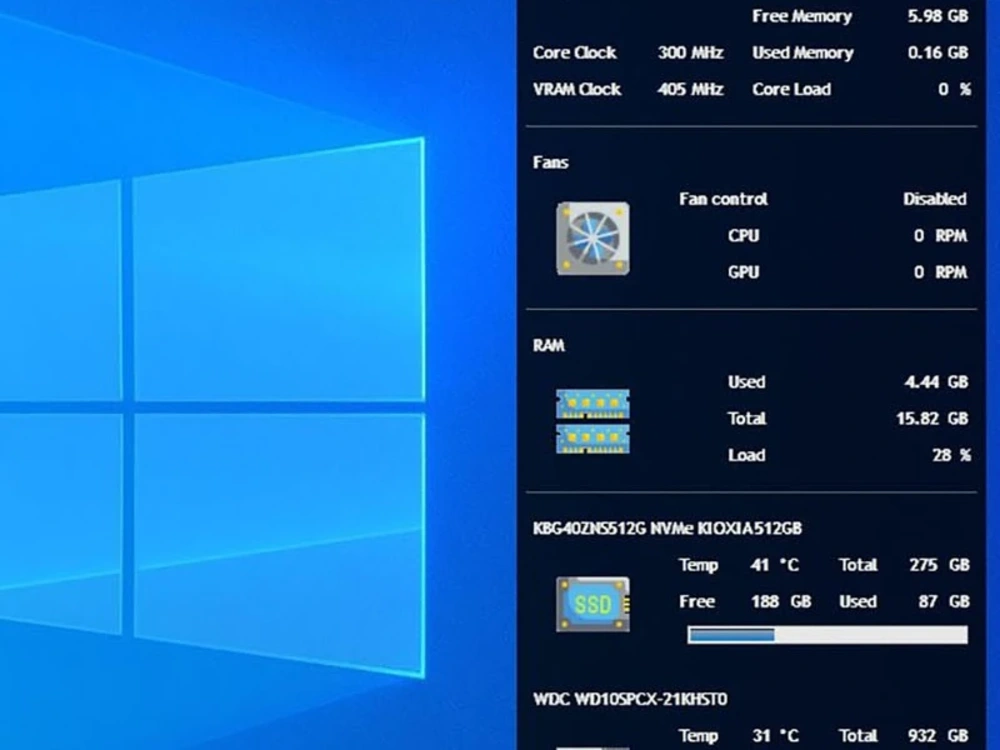
Task: Select the 'VRAM Clock' label
Action: click(x=577, y=89)
